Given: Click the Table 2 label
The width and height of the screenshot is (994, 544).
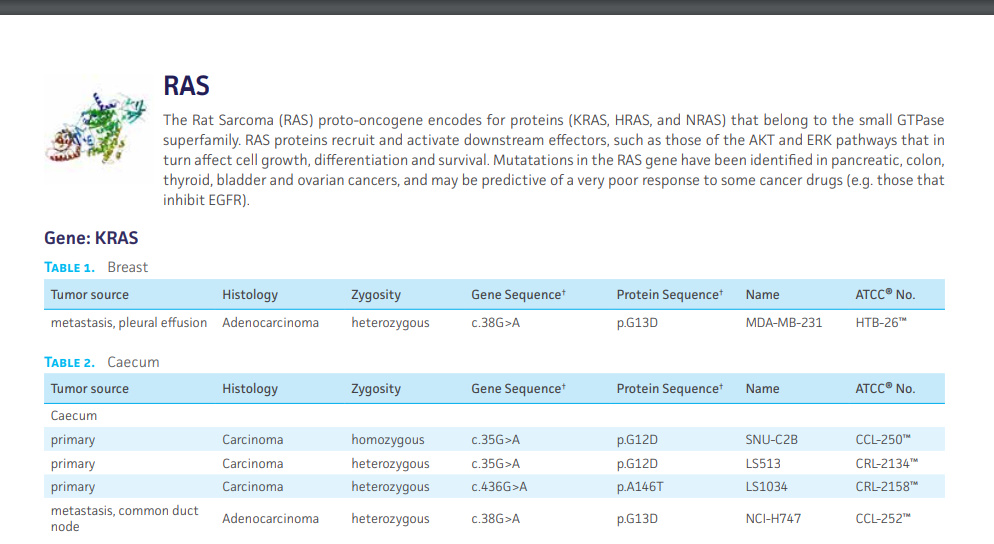Looking at the screenshot, I should click(x=70, y=363).
